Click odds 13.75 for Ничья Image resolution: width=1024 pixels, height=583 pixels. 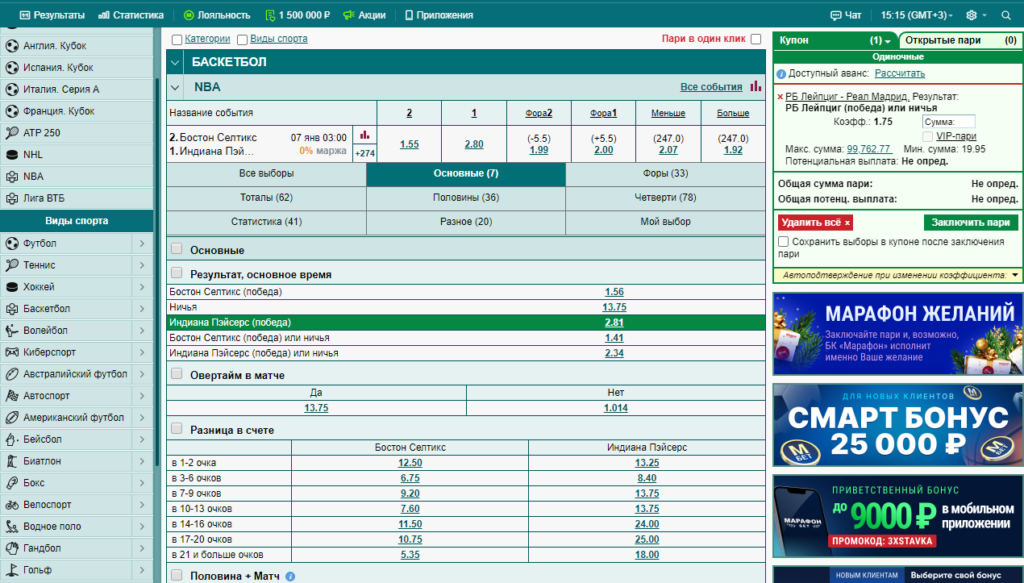614,307
